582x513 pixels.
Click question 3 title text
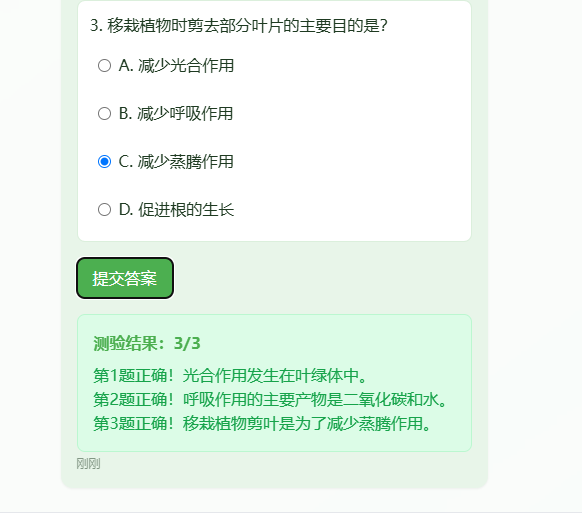pos(239,26)
